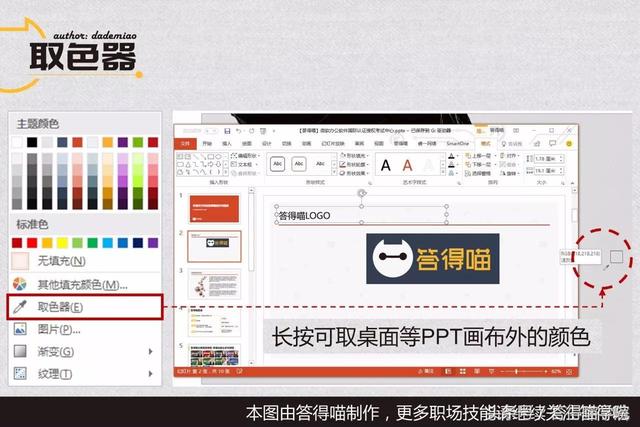Open the 形状效果 Shape Effects dropdown

[x=354, y=173]
